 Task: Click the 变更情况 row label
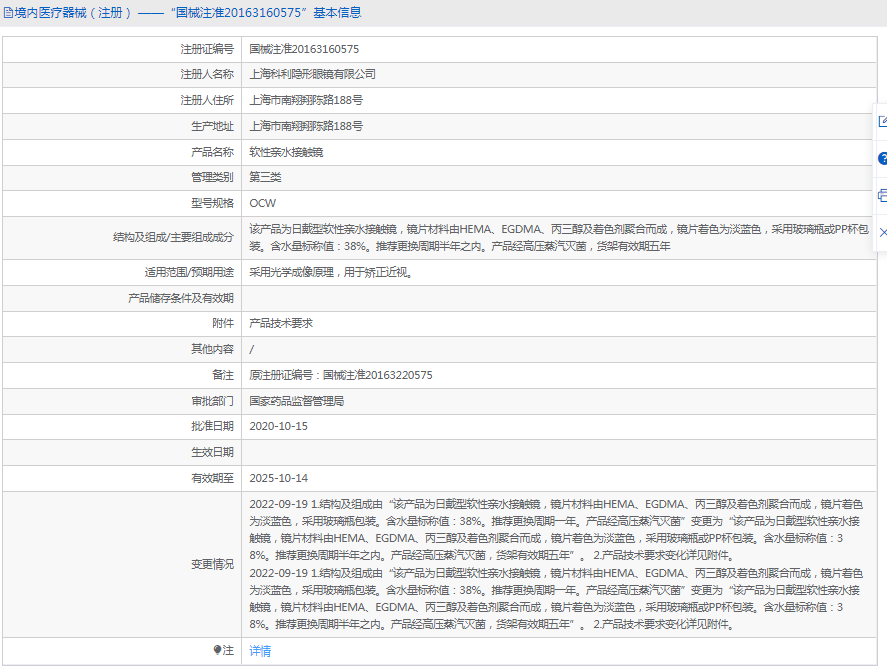211,564
